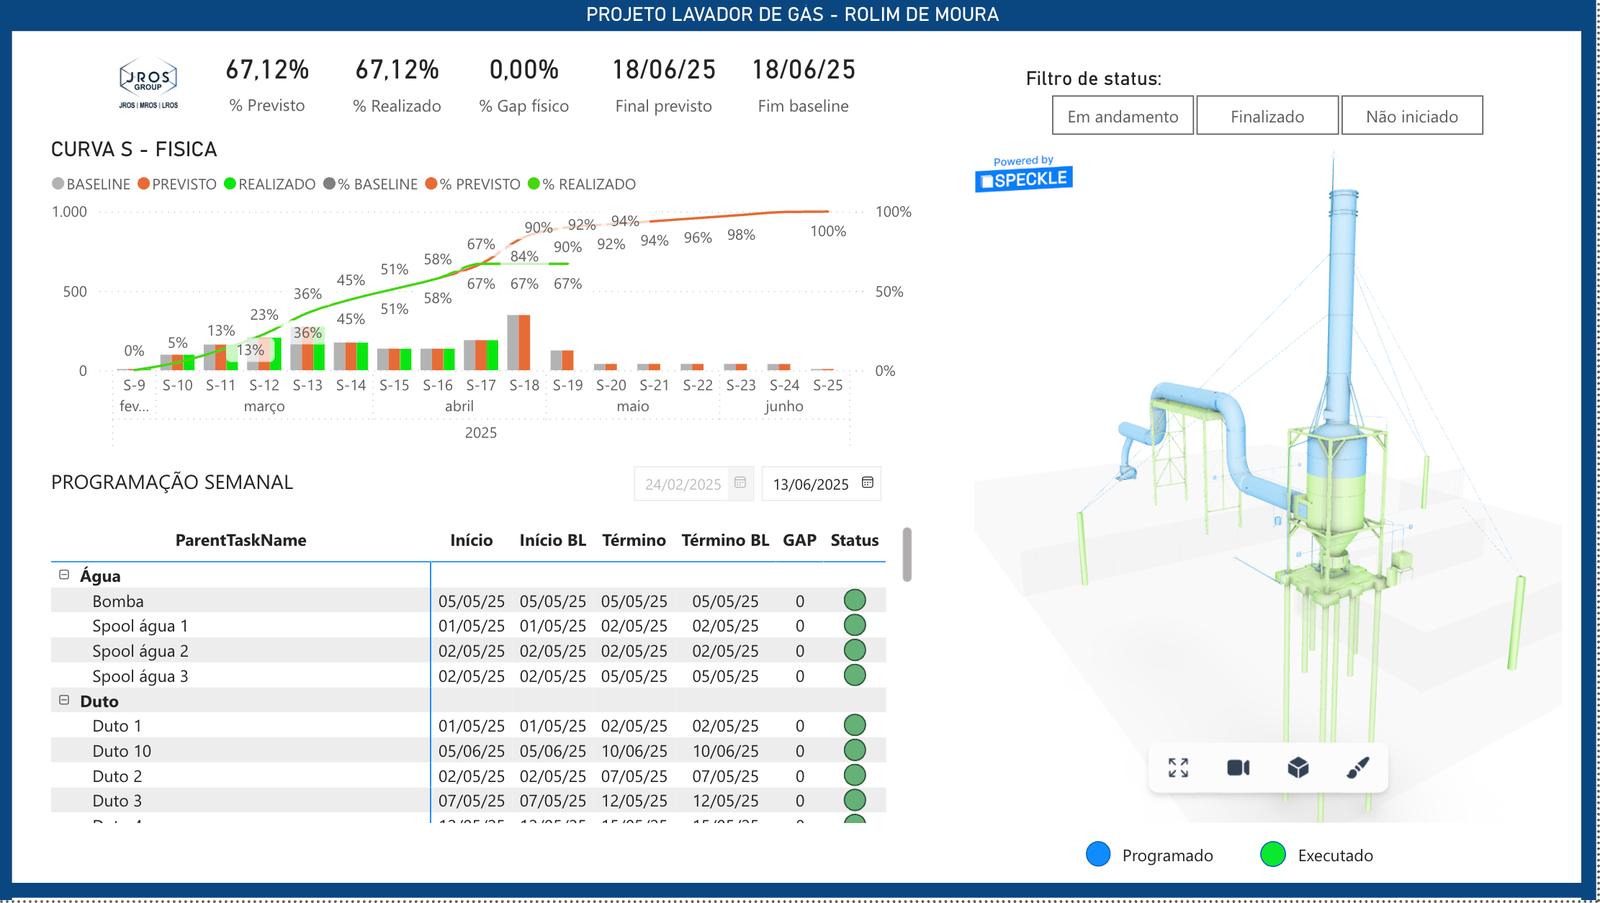Click the 3D cube view icon
This screenshot has width=1600, height=903.
[x=1298, y=767]
